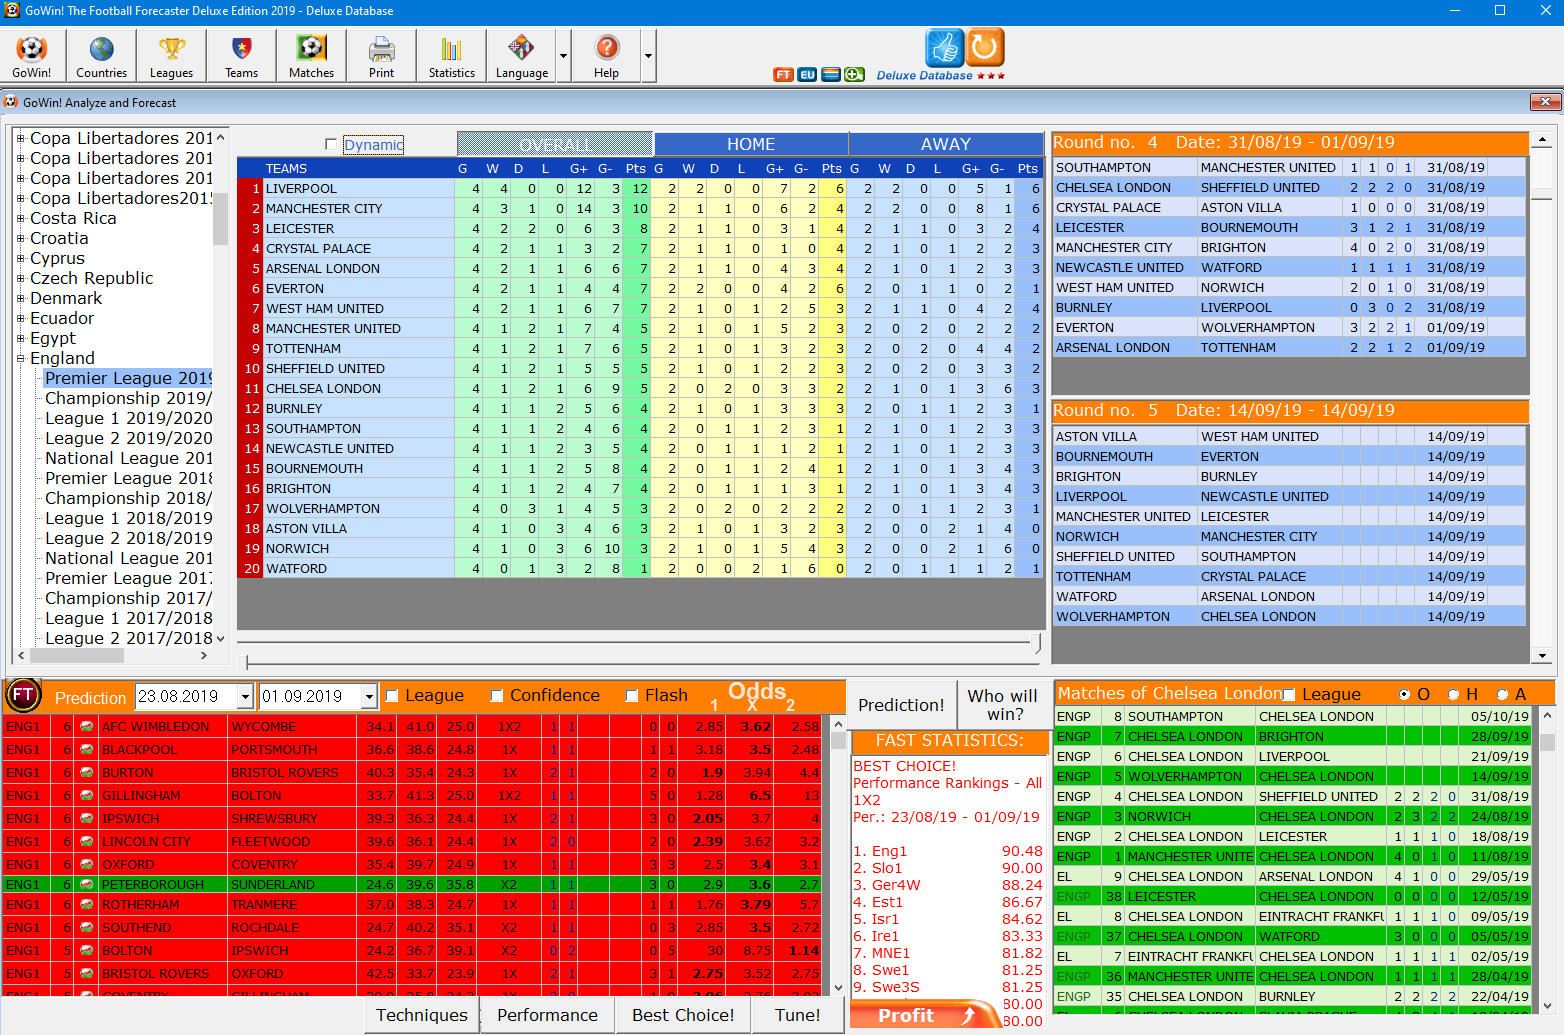This screenshot has height=1035, width=1564.
Task: Toggle the Confidence checkbox
Action: [x=497, y=696]
